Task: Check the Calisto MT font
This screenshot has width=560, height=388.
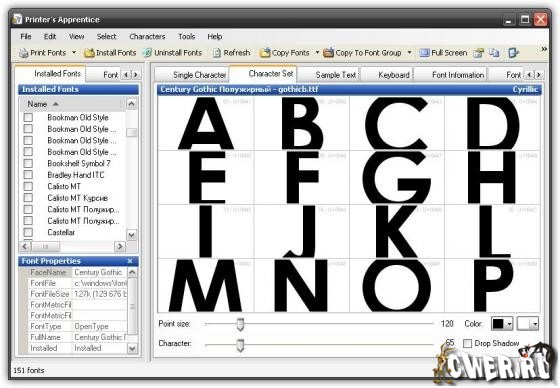Action: (28, 186)
